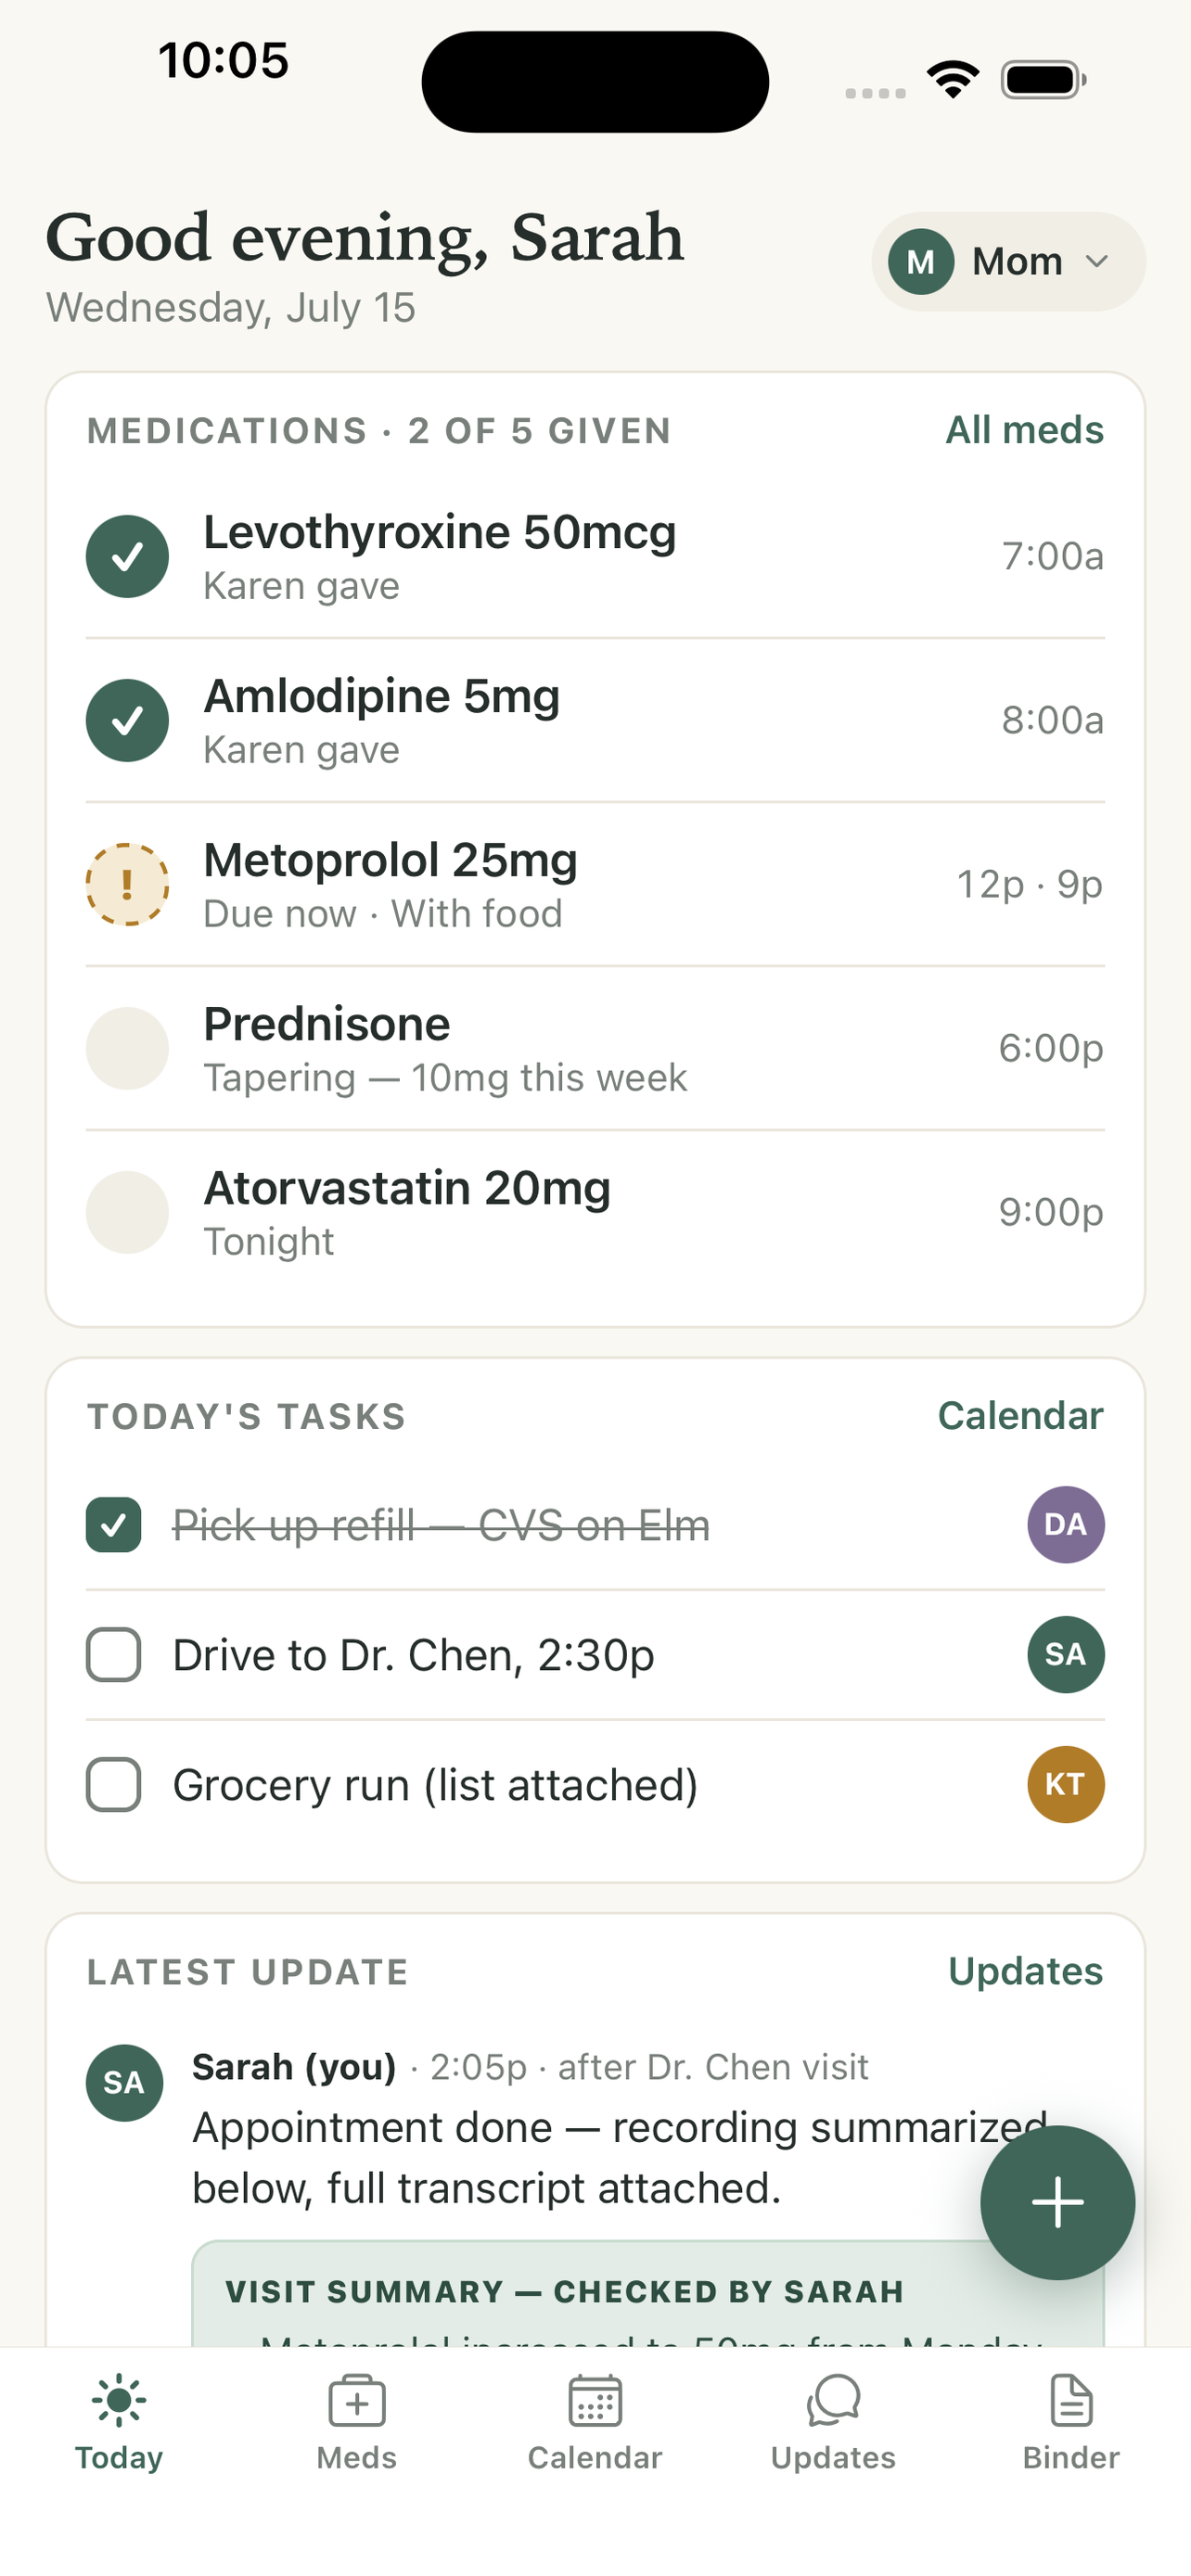Image resolution: width=1191 pixels, height=2576 pixels.
Task: Tap the SA avatar beside the Sarah (you) update
Action: (x=124, y=2082)
